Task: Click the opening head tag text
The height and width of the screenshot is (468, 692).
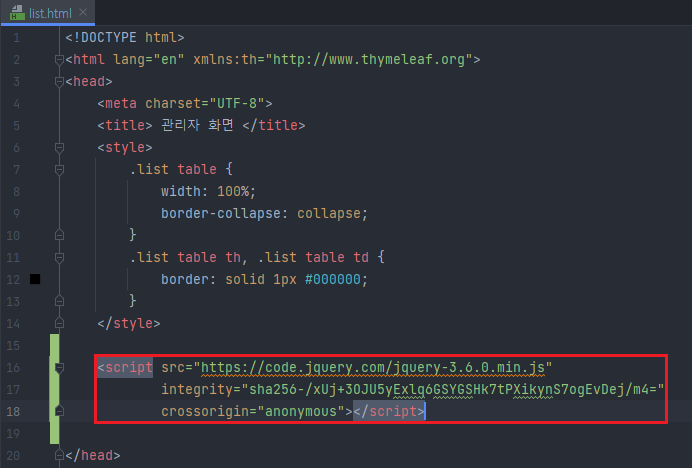Action: click(x=89, y=82)
